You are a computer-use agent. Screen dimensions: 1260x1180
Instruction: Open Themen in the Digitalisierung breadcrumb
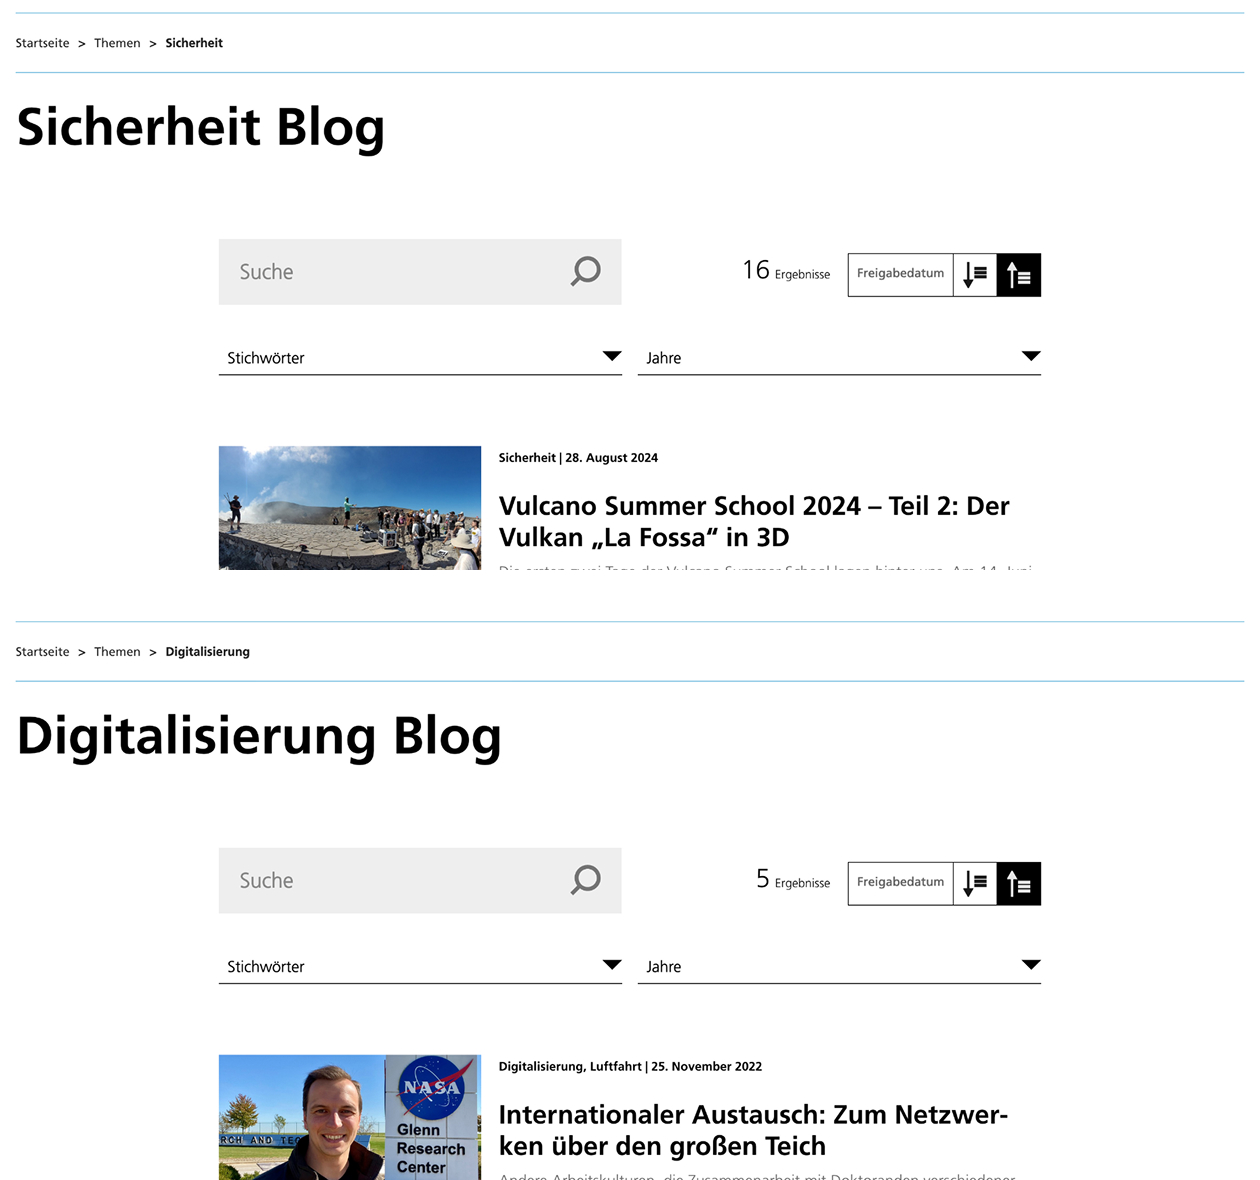[117, 652]
